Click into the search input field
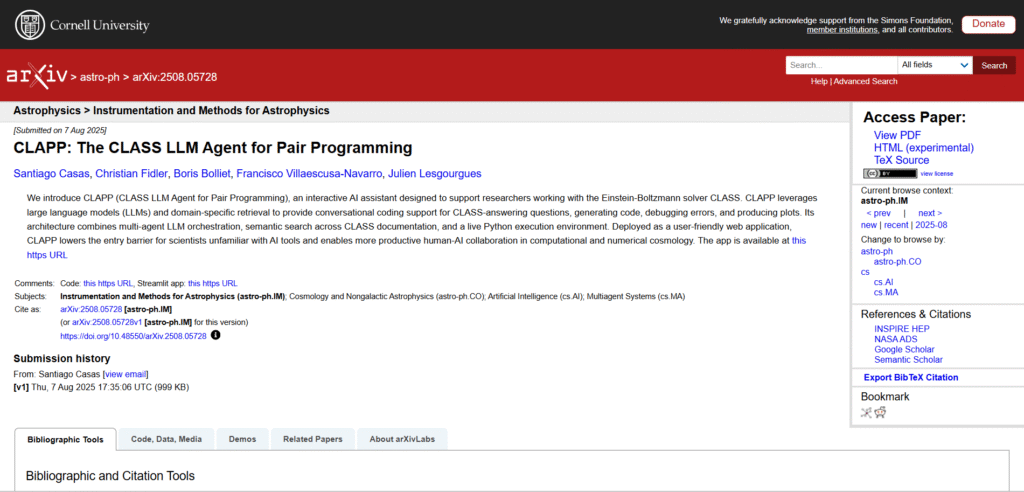This screenshot has width=1024, height=492. click(840, 65)
